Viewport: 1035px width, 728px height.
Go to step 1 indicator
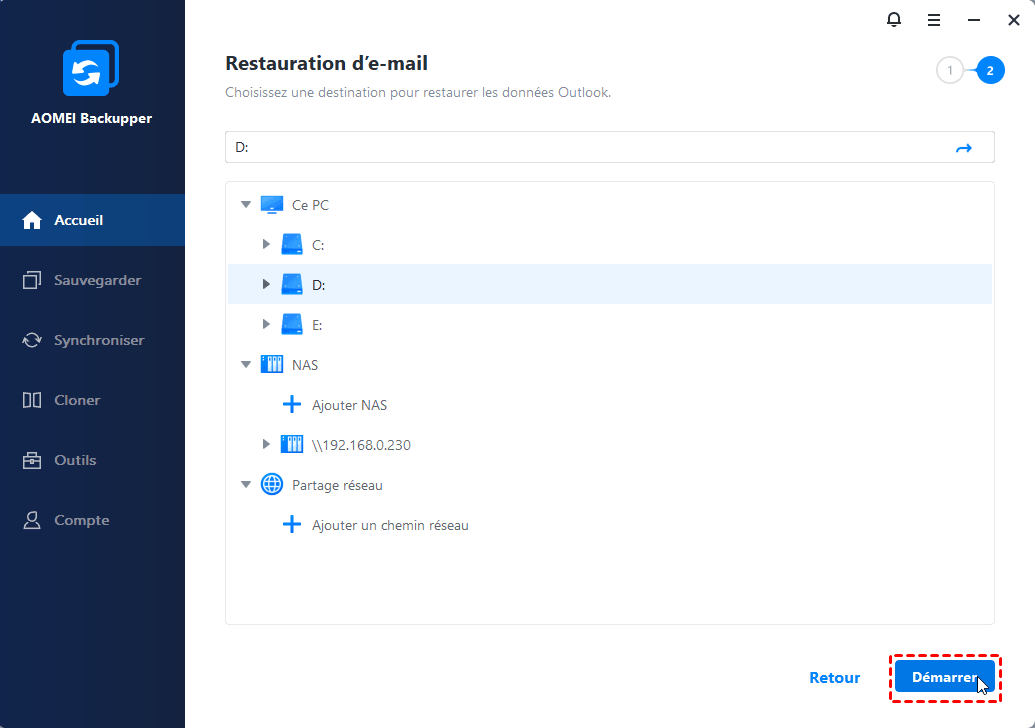pos(950,70)
